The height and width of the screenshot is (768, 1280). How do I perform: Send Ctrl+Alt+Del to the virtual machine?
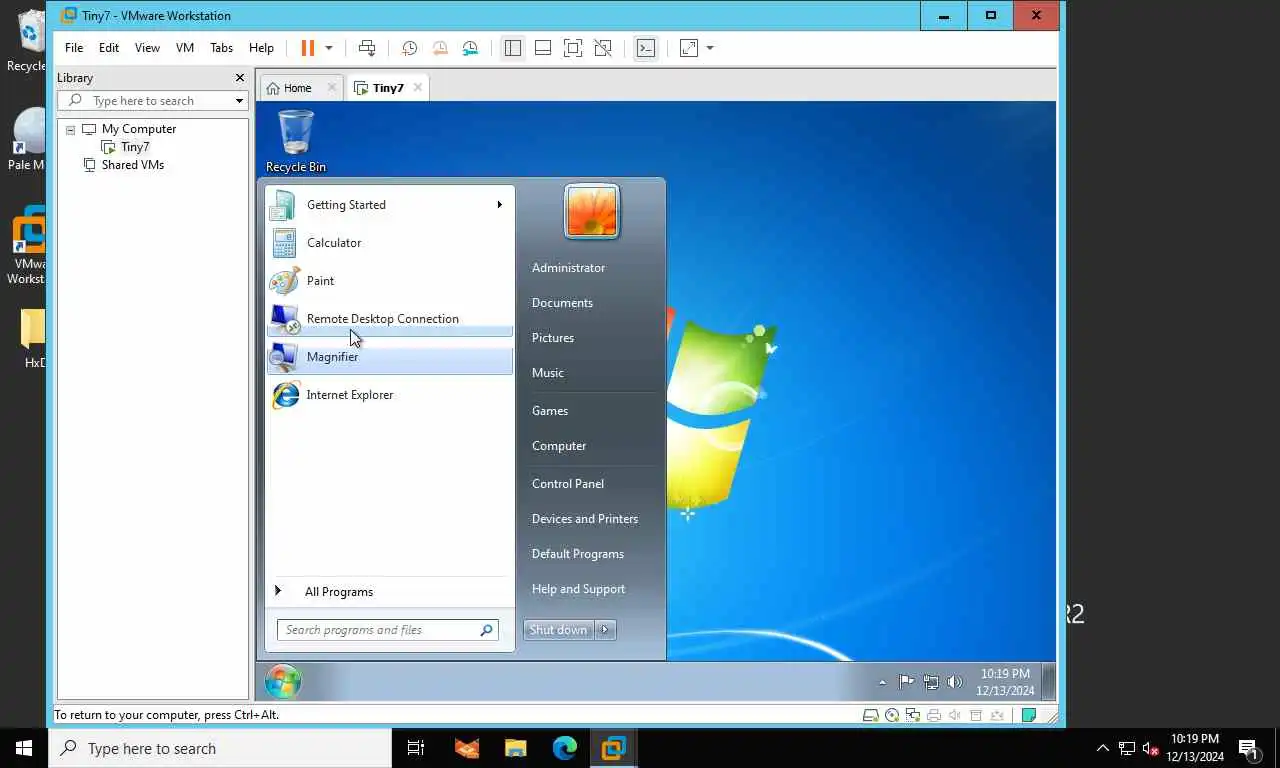pyautogui.click(x=367, y=48)
